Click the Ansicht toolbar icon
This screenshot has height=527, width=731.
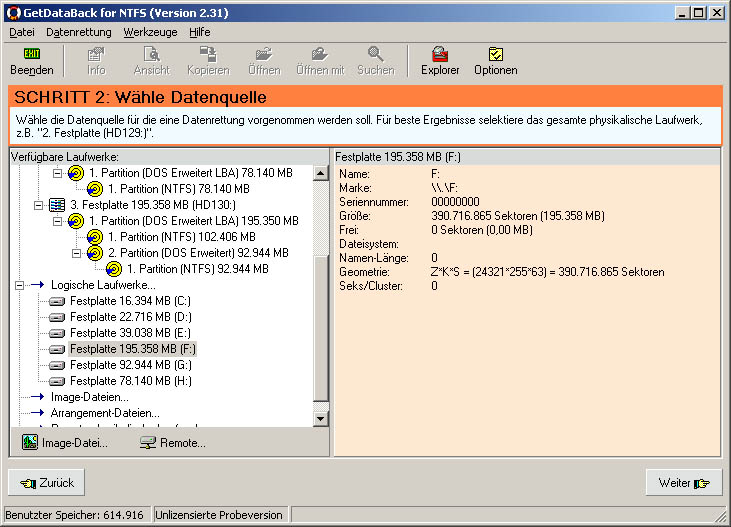tap(152, 54)
